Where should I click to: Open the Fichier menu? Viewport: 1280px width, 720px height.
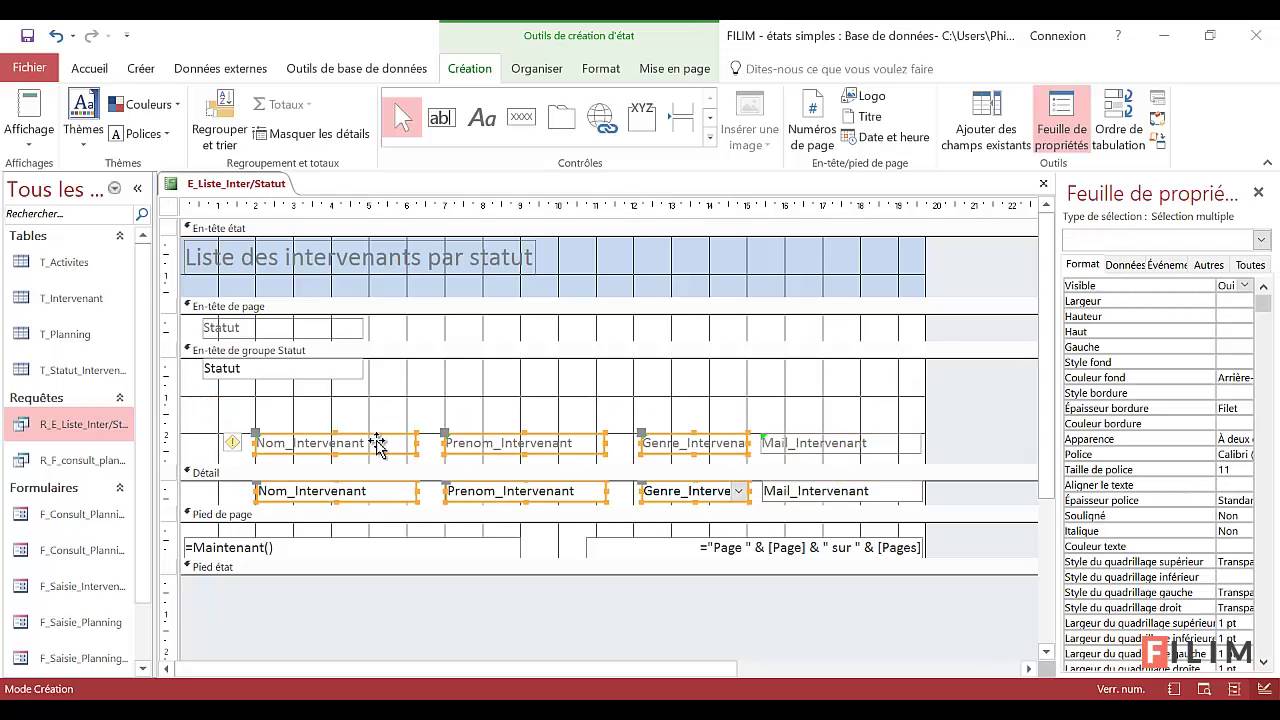29,68
